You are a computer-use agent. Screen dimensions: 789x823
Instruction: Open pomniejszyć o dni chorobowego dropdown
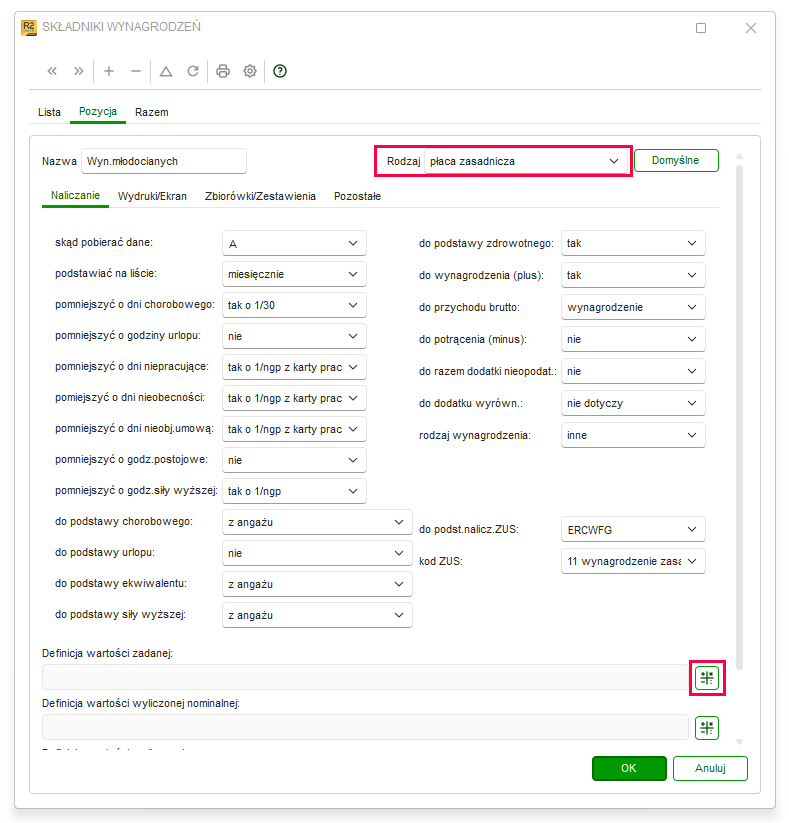[294, 305]
